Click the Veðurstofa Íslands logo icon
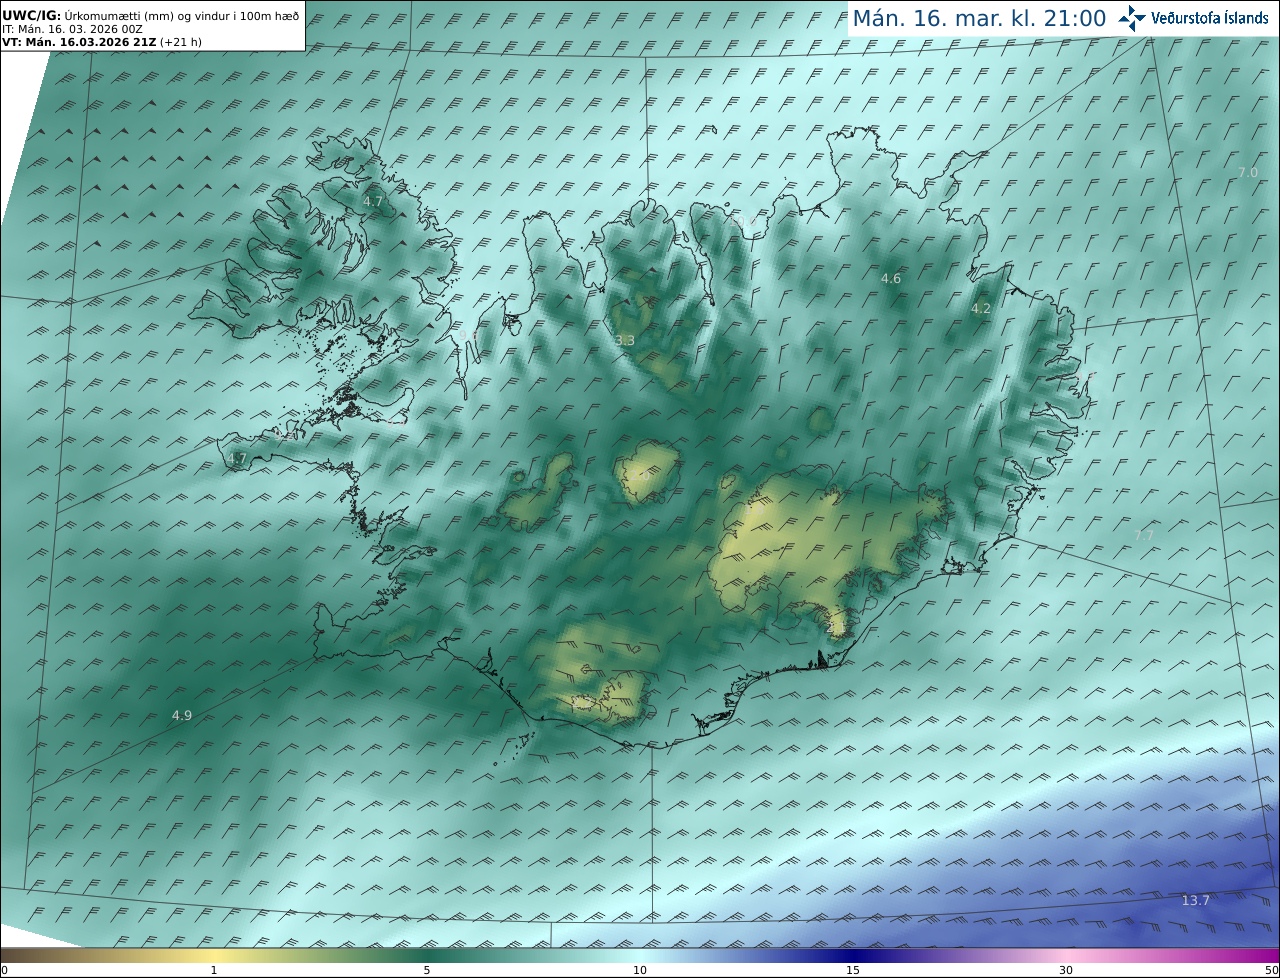This screenshot has height=978, width=1280. [1132, 18]
